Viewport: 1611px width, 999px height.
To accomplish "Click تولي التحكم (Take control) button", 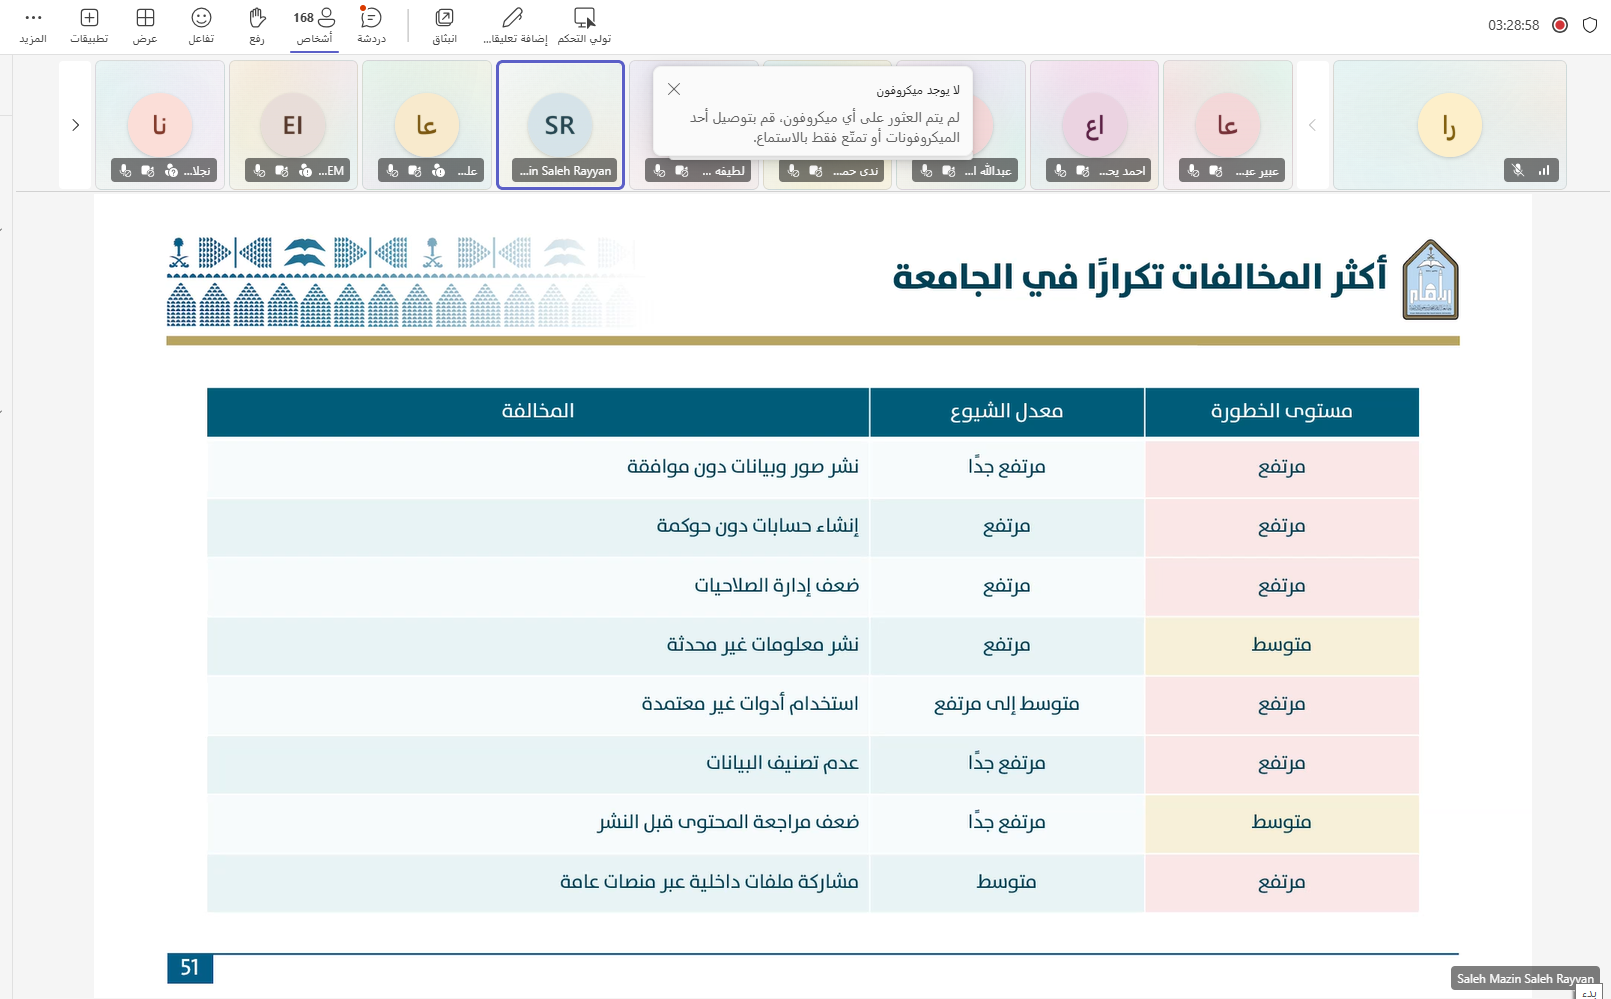I will (x=585, y=26).
